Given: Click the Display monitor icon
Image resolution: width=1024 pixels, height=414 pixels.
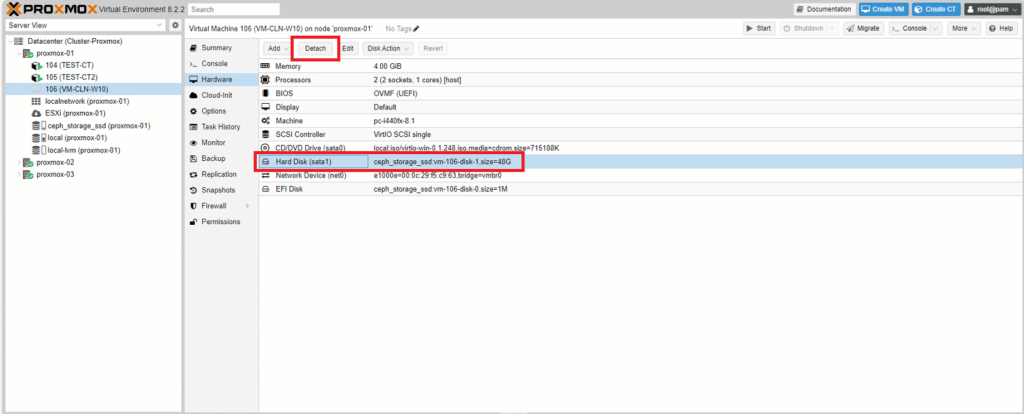Looking at the screenshot, I should click(x=265, y=107).
